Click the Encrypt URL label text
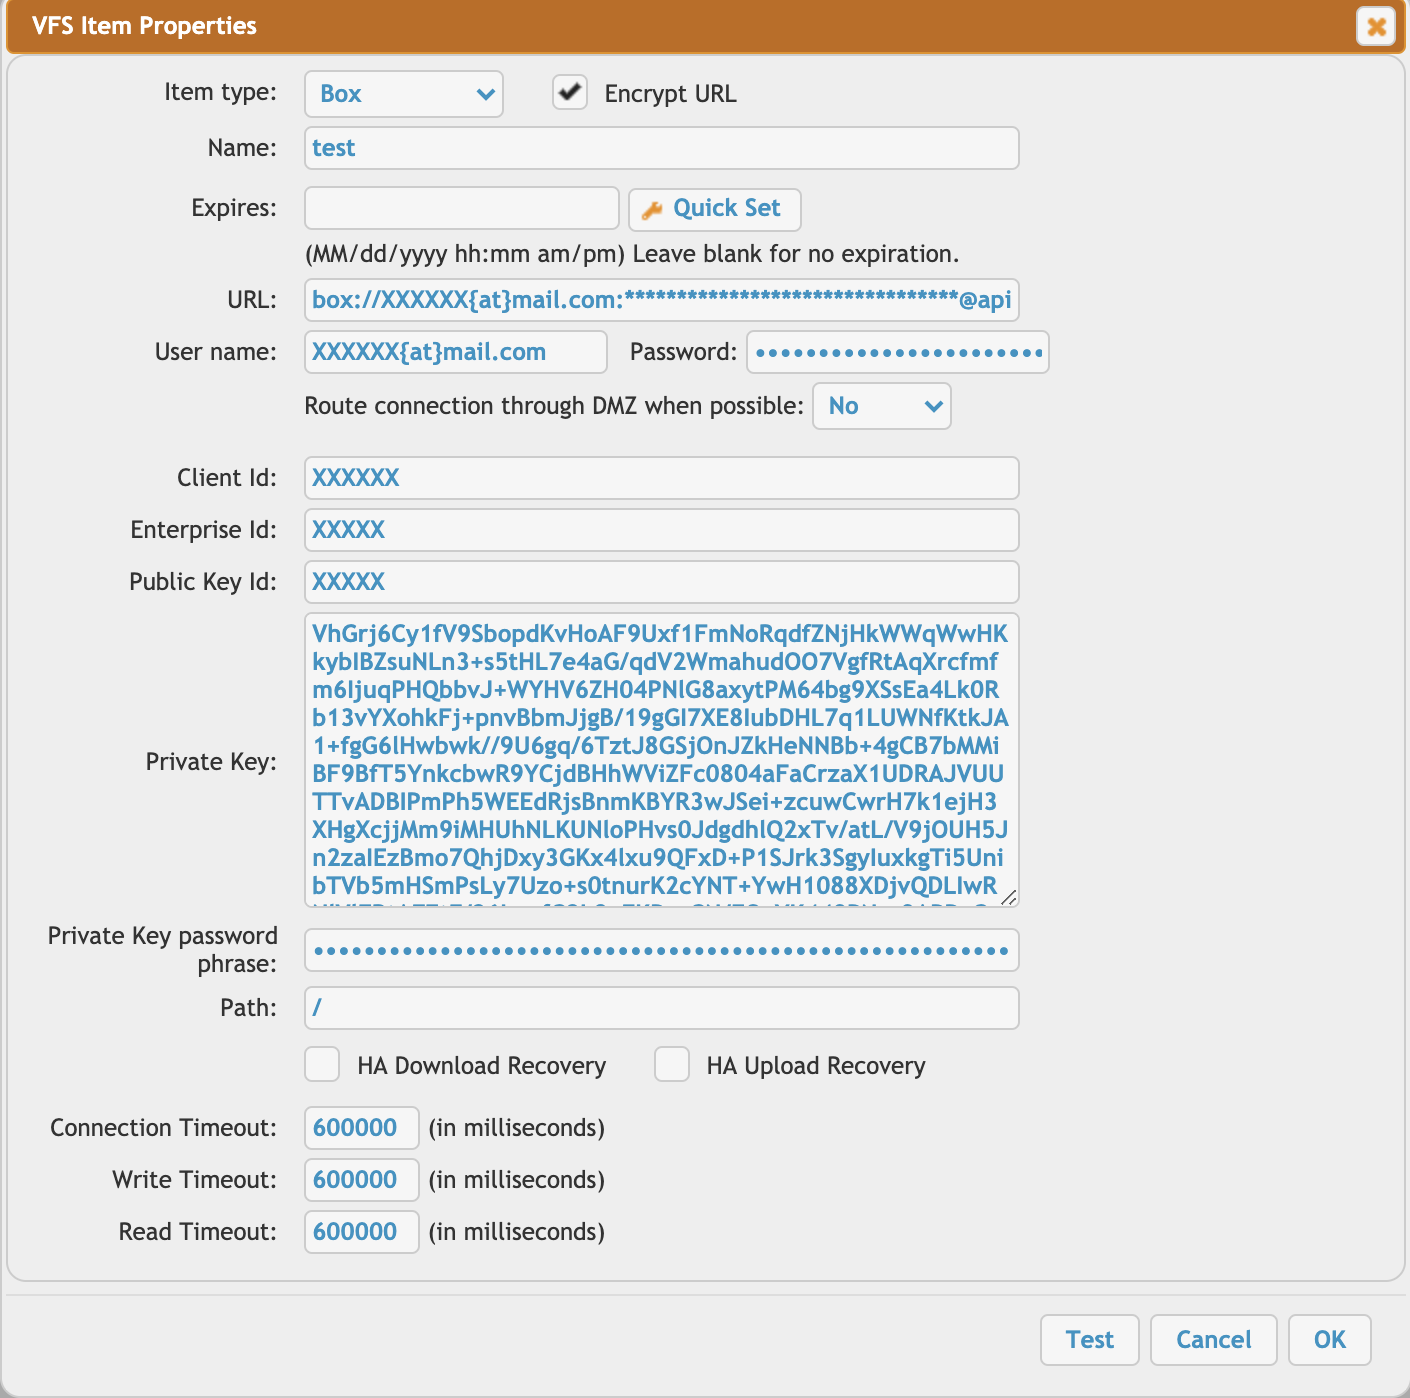 [671, 94]
